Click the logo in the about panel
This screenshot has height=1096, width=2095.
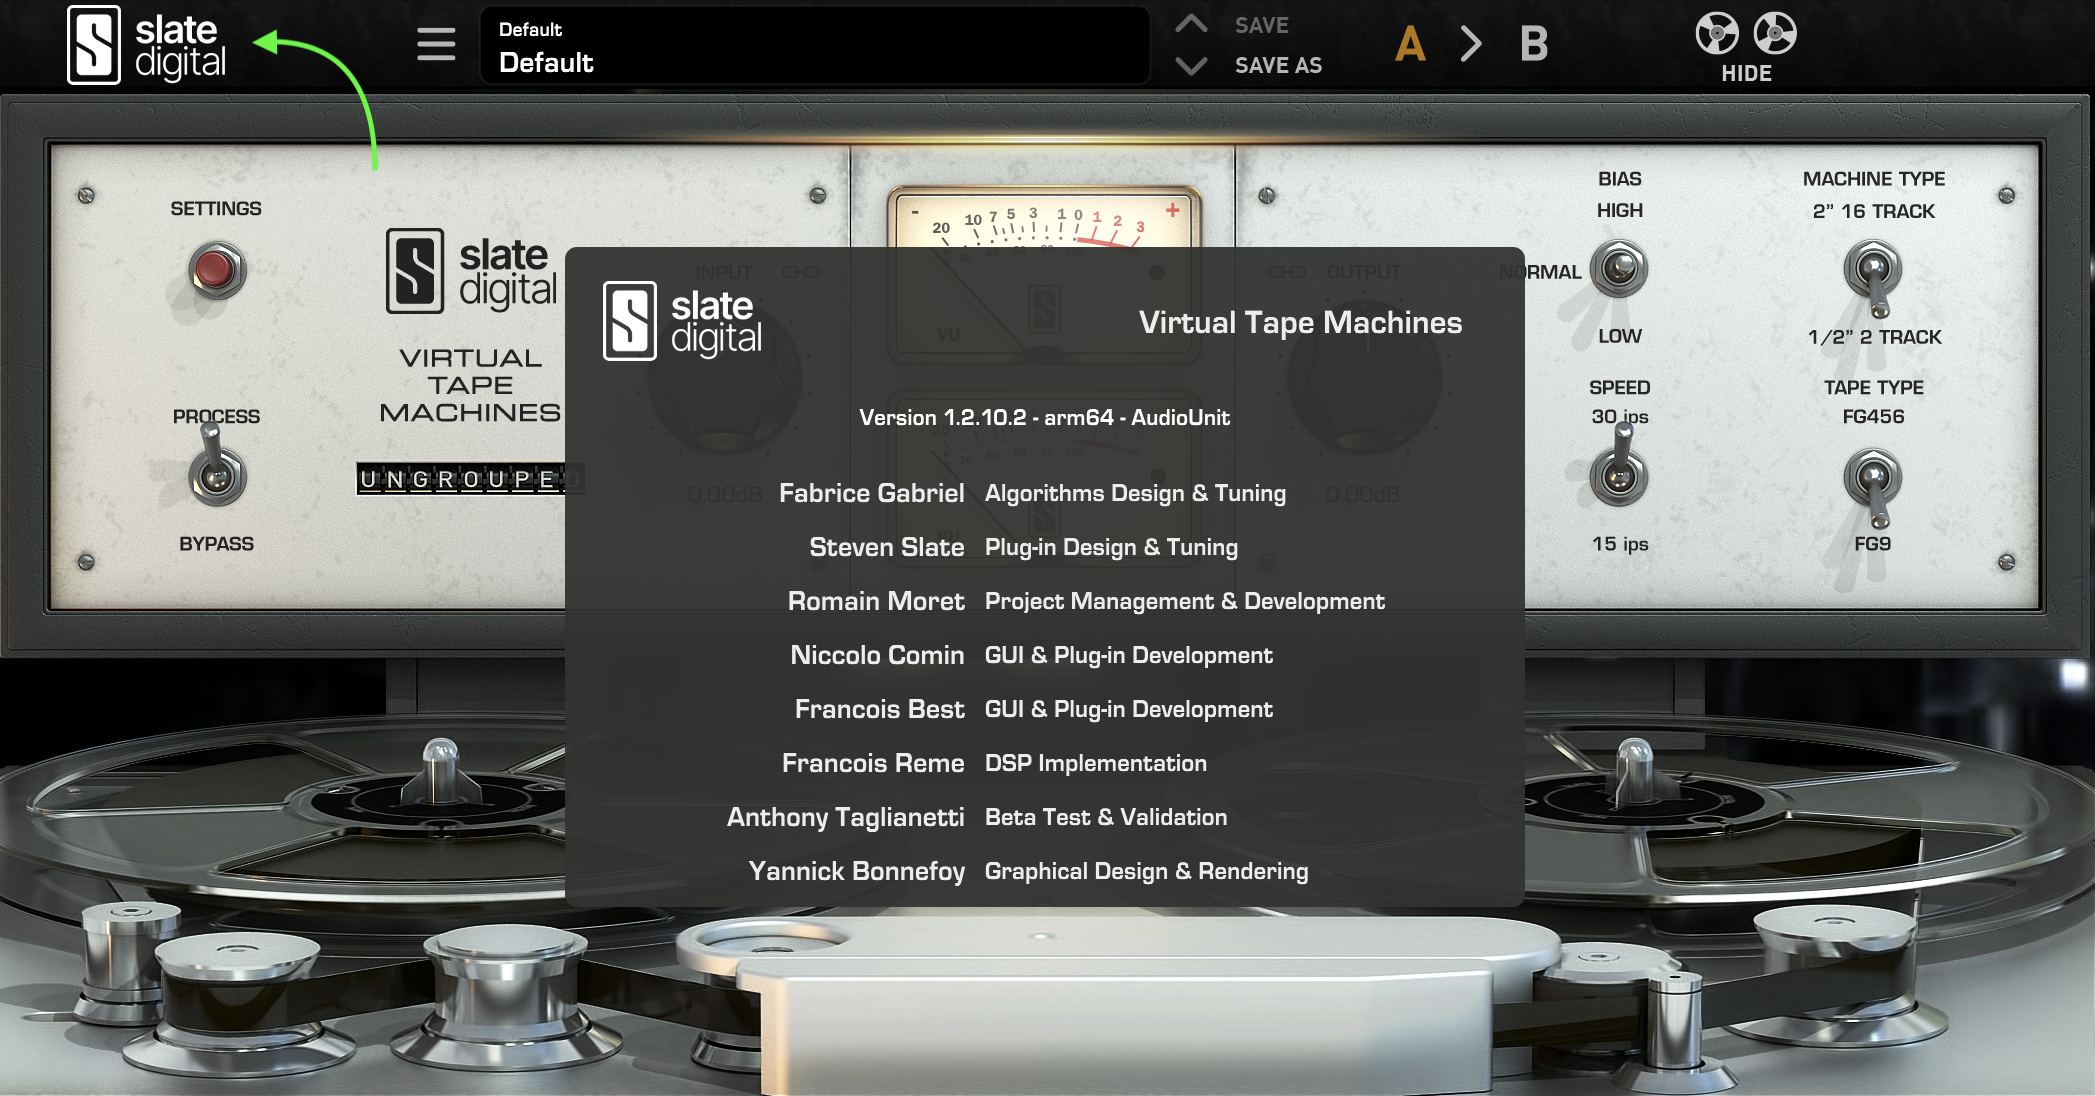(x=682, y=321)
